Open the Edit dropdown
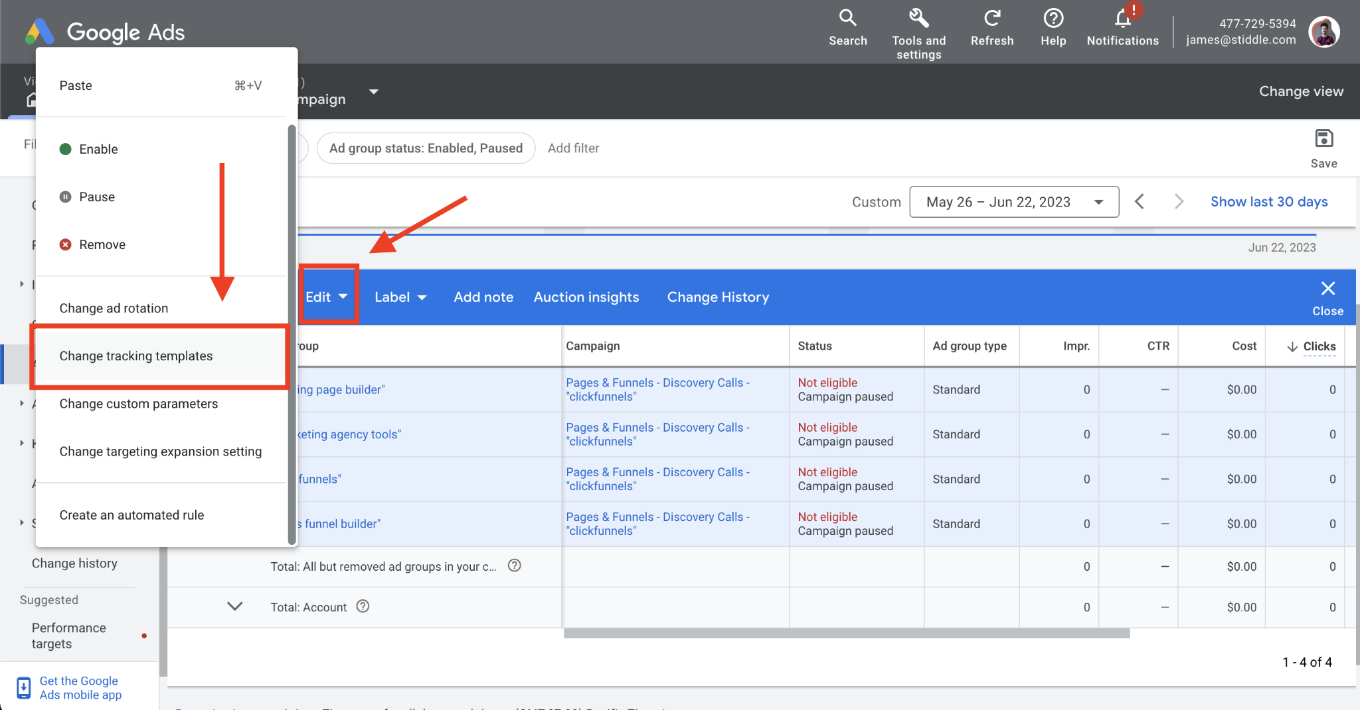 pyautogui.click(x=328, y=297)
